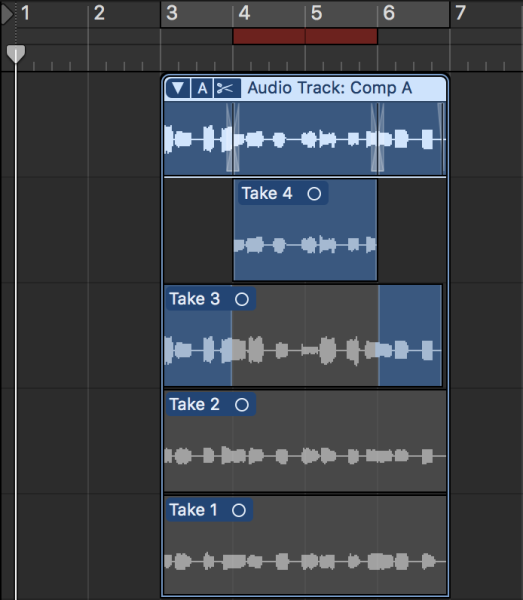This screenshot has height=600, width=523.
Task: Collapse the take folder disclosure triangle
Action: [x=178, y=88]
